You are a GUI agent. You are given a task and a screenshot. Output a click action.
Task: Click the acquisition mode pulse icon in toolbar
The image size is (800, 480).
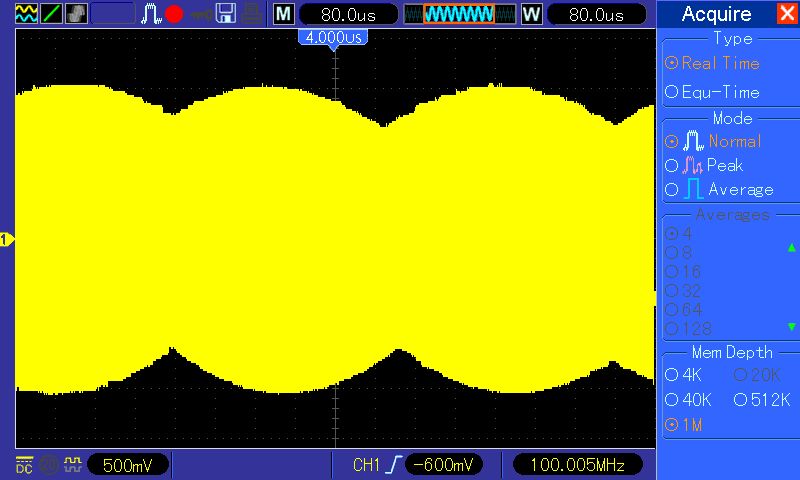(x=151, y=13)
